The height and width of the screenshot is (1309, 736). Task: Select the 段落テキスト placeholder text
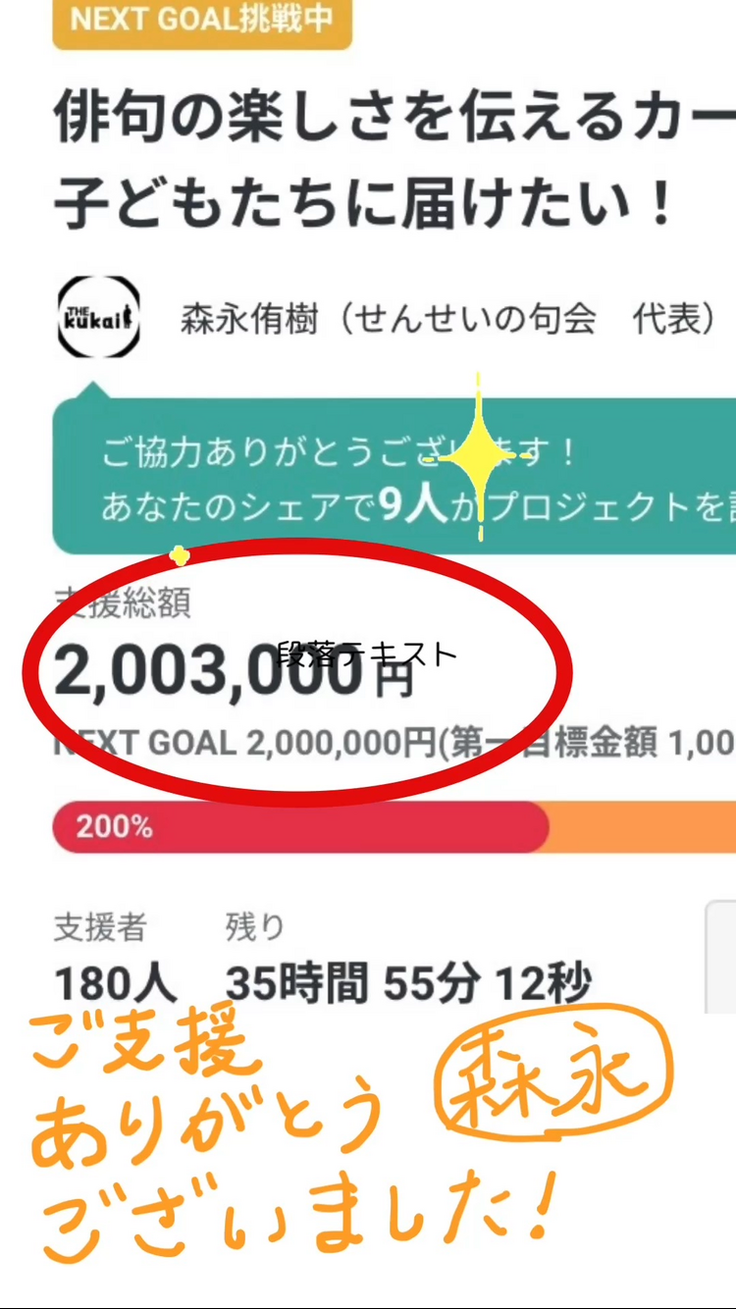[367, 654]
